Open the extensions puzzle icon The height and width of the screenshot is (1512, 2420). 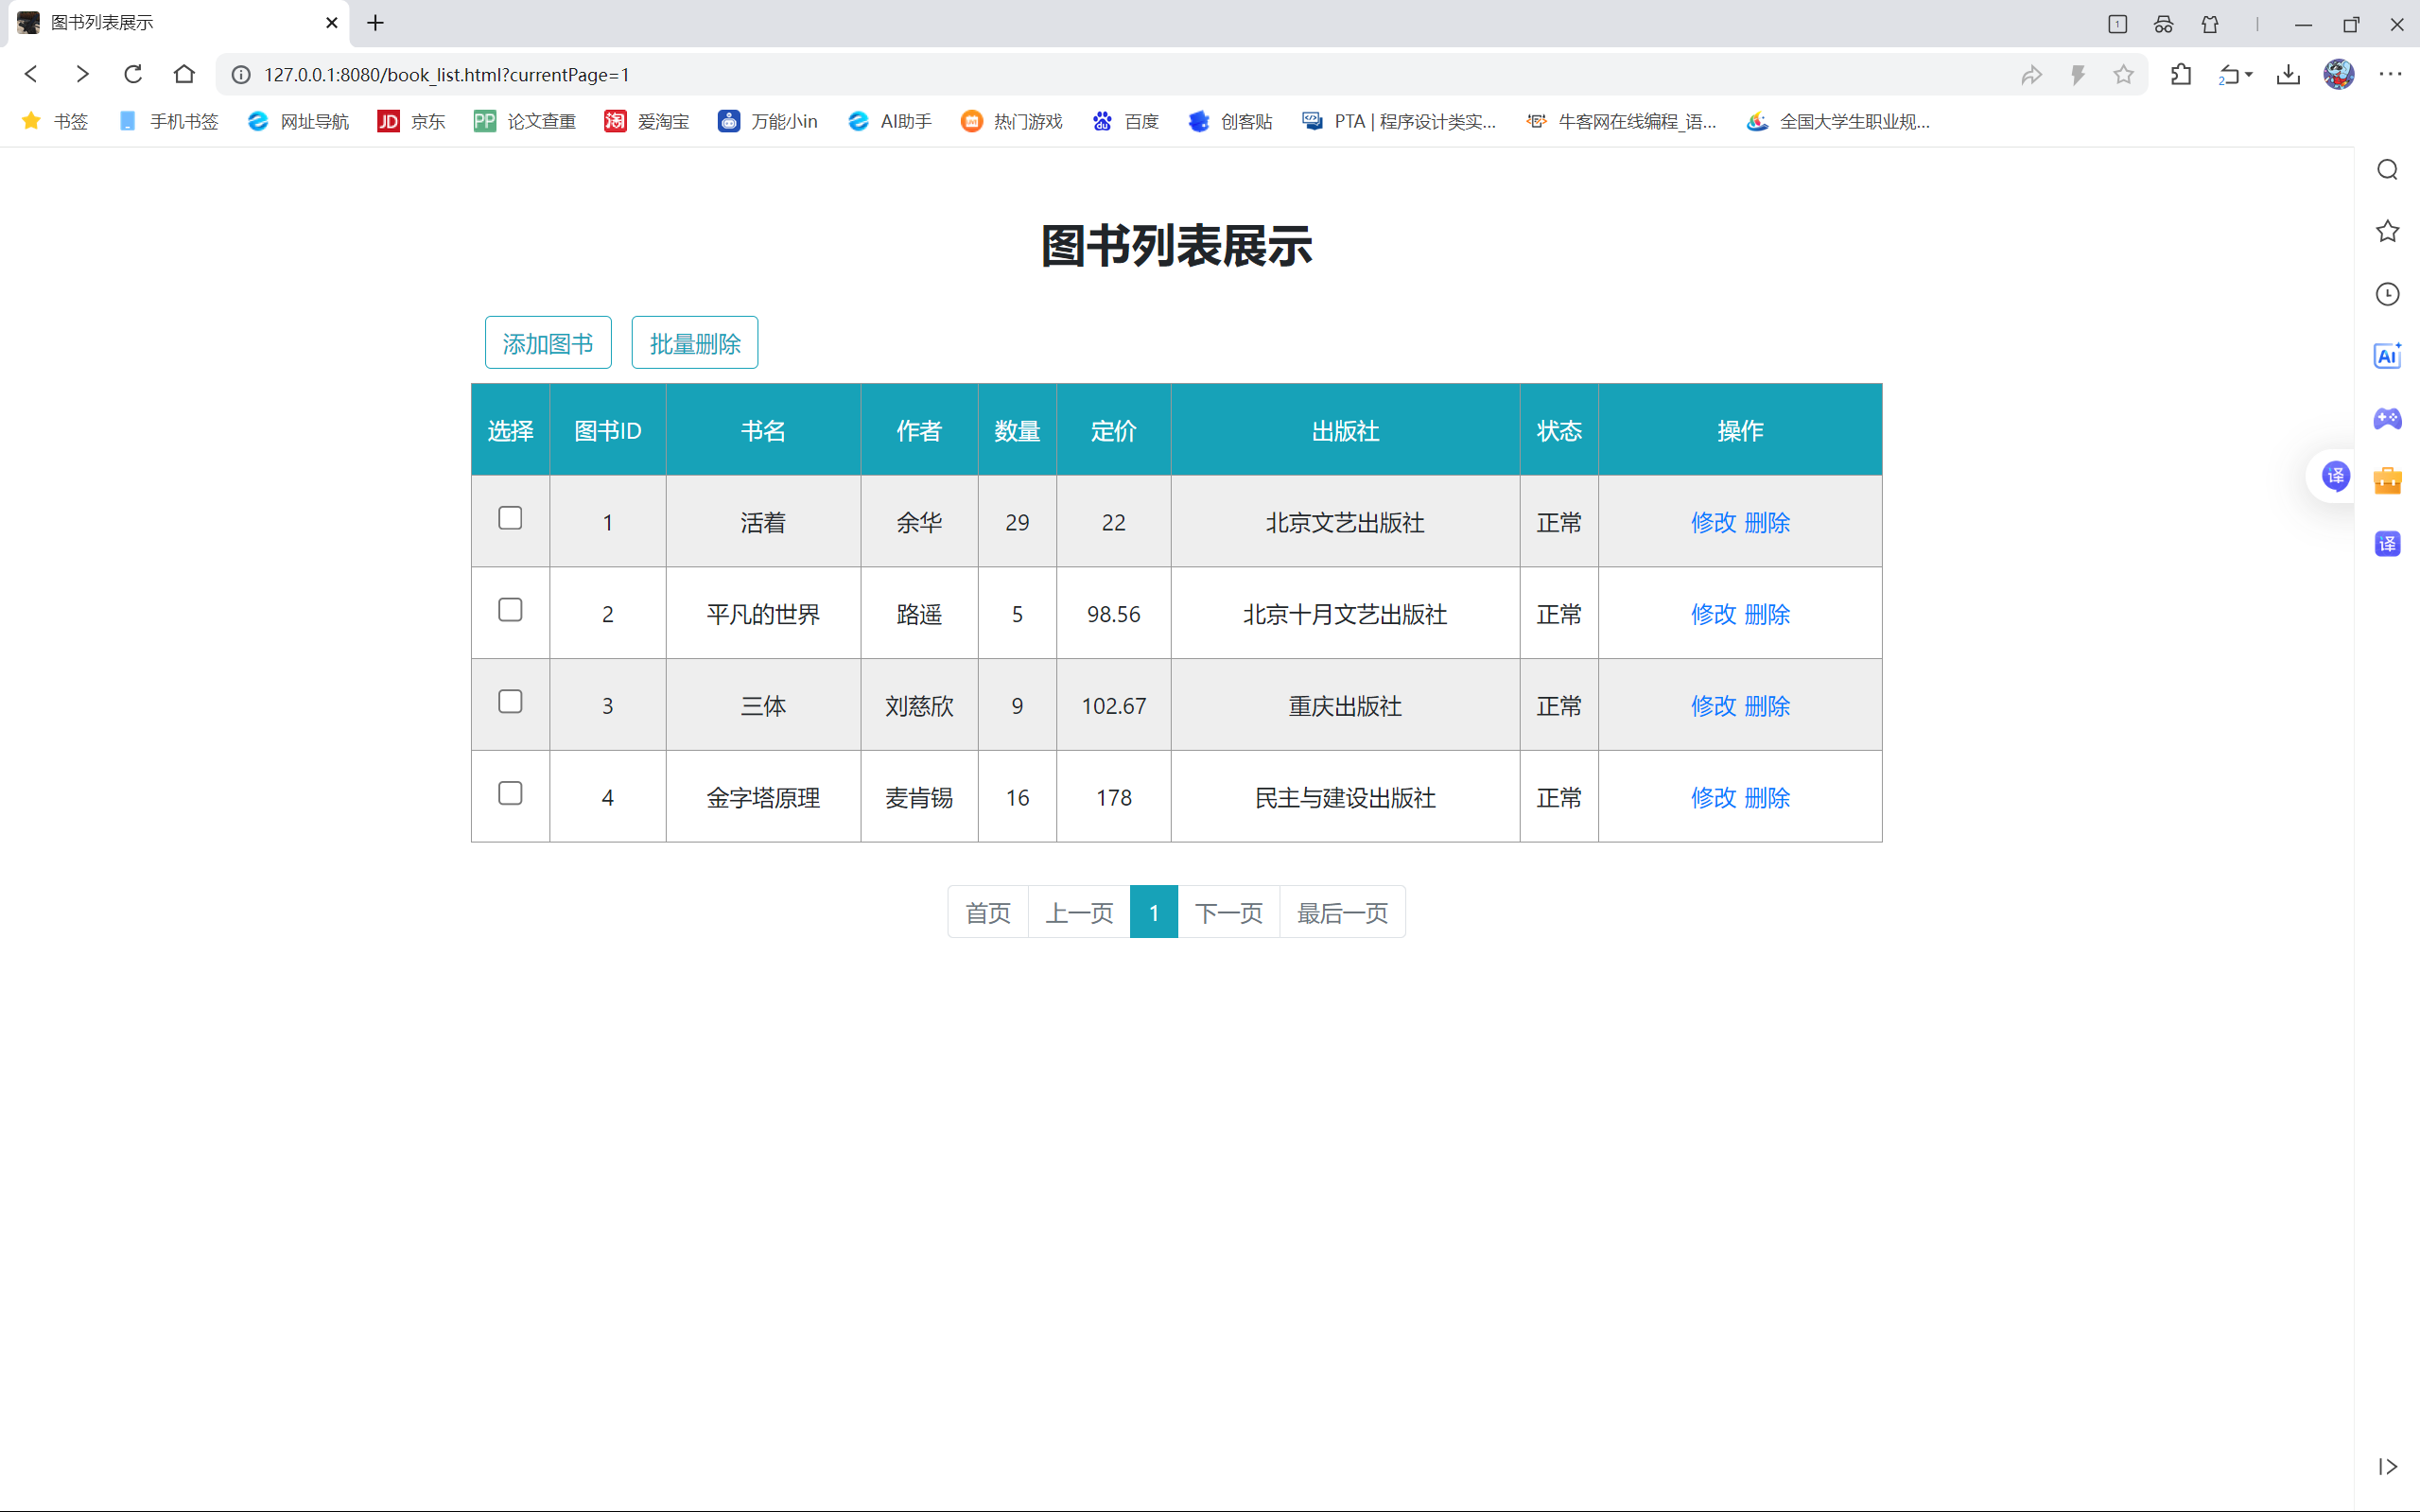coord(2181,74)
